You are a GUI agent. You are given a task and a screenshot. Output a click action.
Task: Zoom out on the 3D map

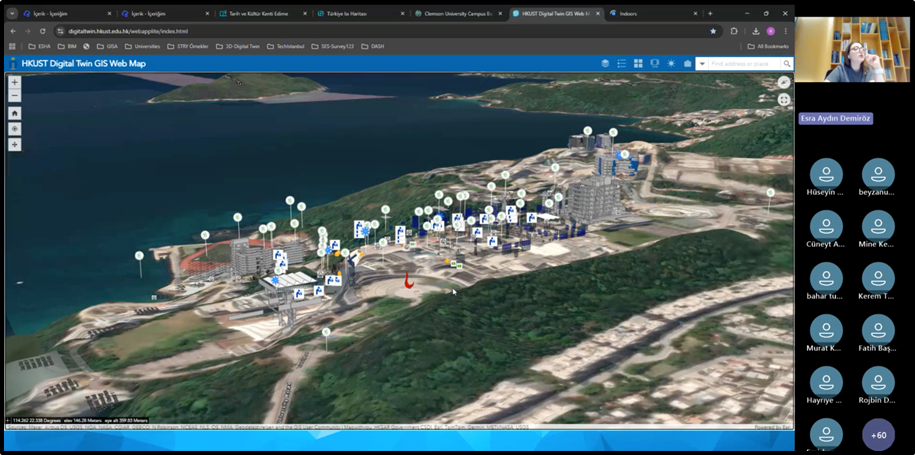[14, 96]
